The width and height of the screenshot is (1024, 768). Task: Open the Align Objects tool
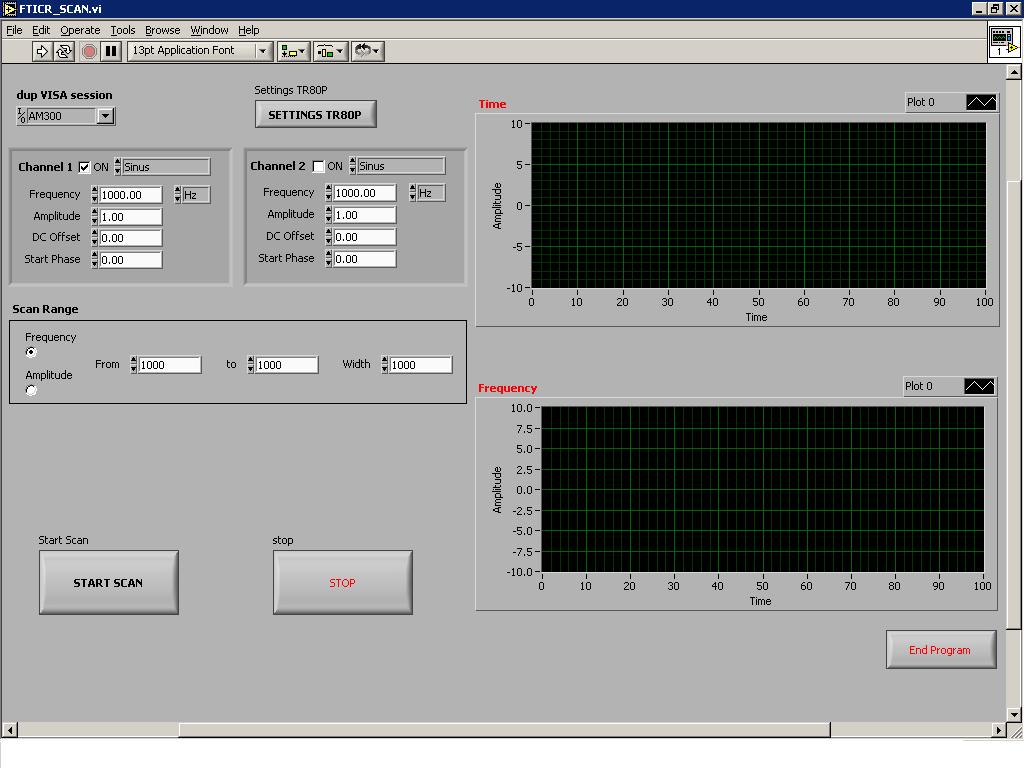(293, 51)
